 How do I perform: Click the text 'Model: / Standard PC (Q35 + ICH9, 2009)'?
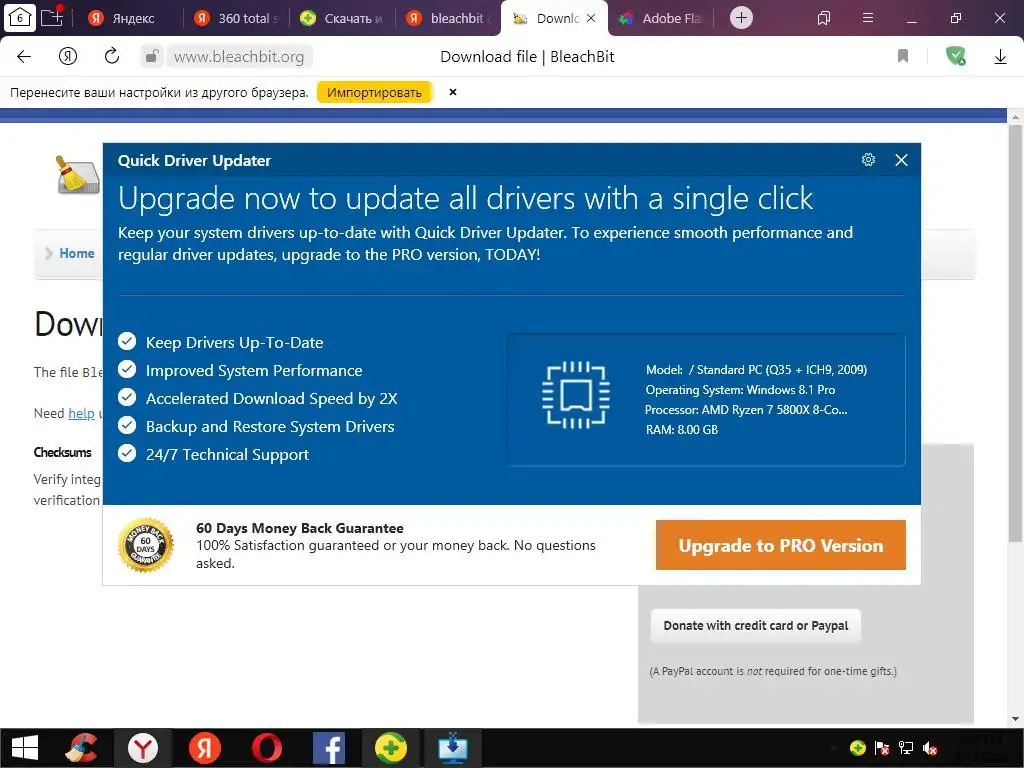coord(756,370)
